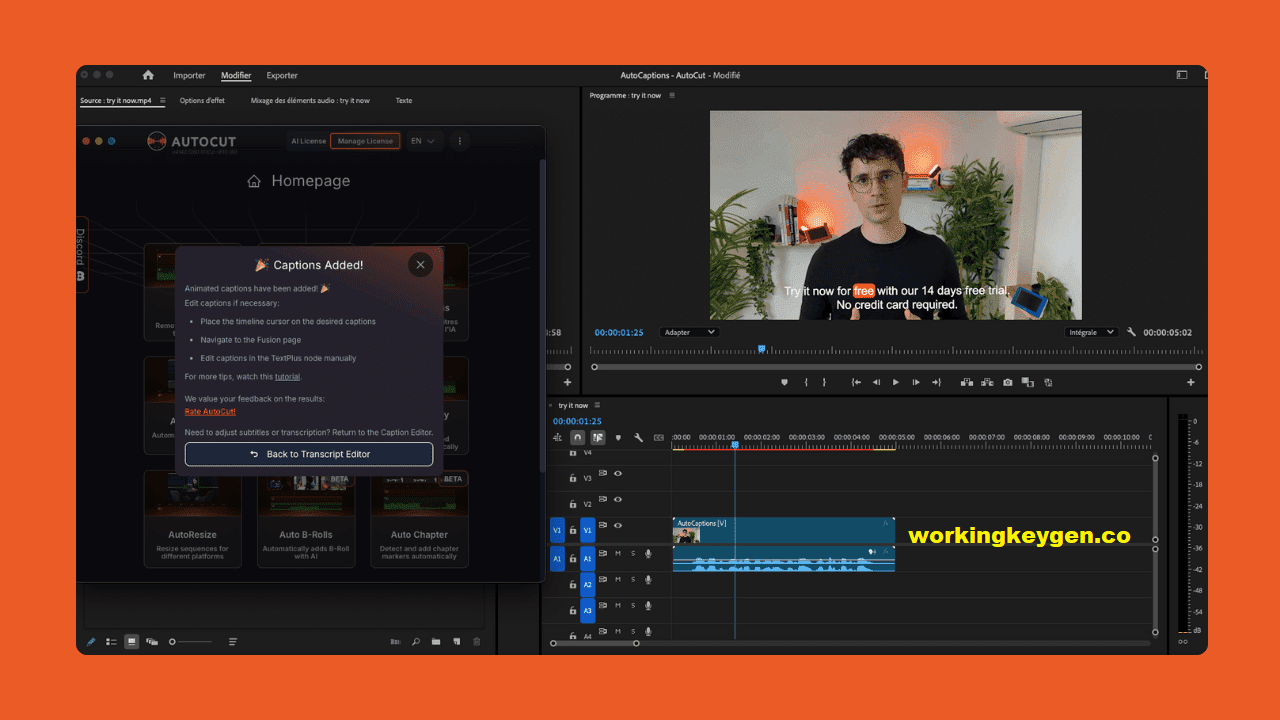Open the Modifier menu
Screen dimensions: 1280x720
point(236,75)
